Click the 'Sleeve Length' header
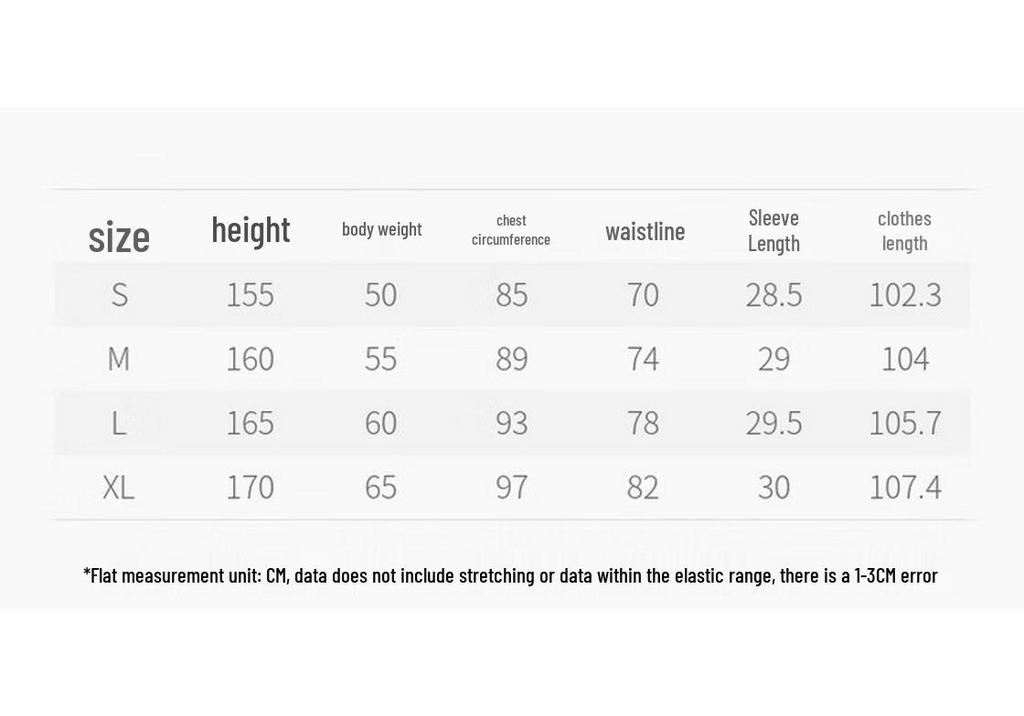 click(774, 231)
